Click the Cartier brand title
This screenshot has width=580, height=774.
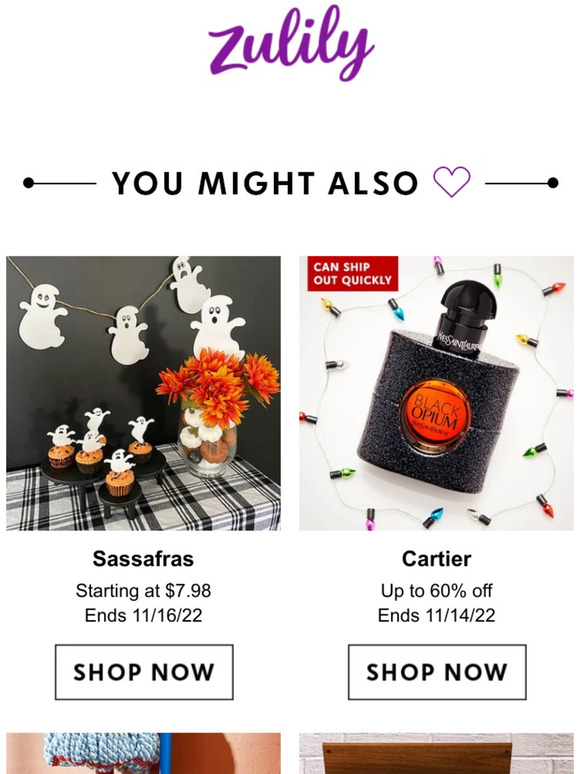pos(436,559)
